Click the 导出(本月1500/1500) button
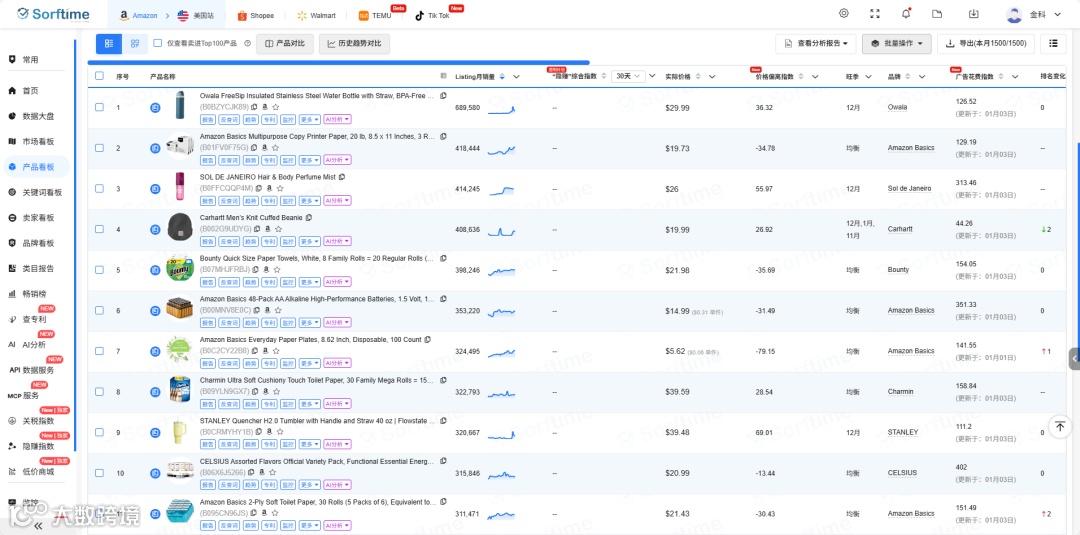Viewport: 1080px width, 535px height. click(x=986, y=43)
